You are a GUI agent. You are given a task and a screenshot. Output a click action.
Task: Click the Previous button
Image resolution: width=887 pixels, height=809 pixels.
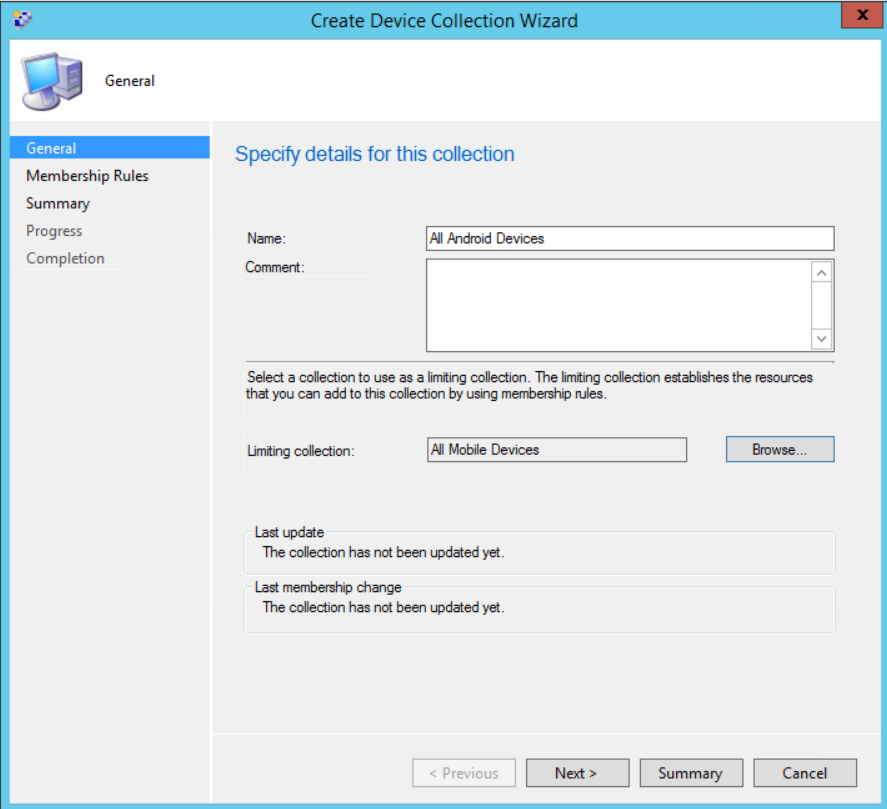(x=464, y=773)
